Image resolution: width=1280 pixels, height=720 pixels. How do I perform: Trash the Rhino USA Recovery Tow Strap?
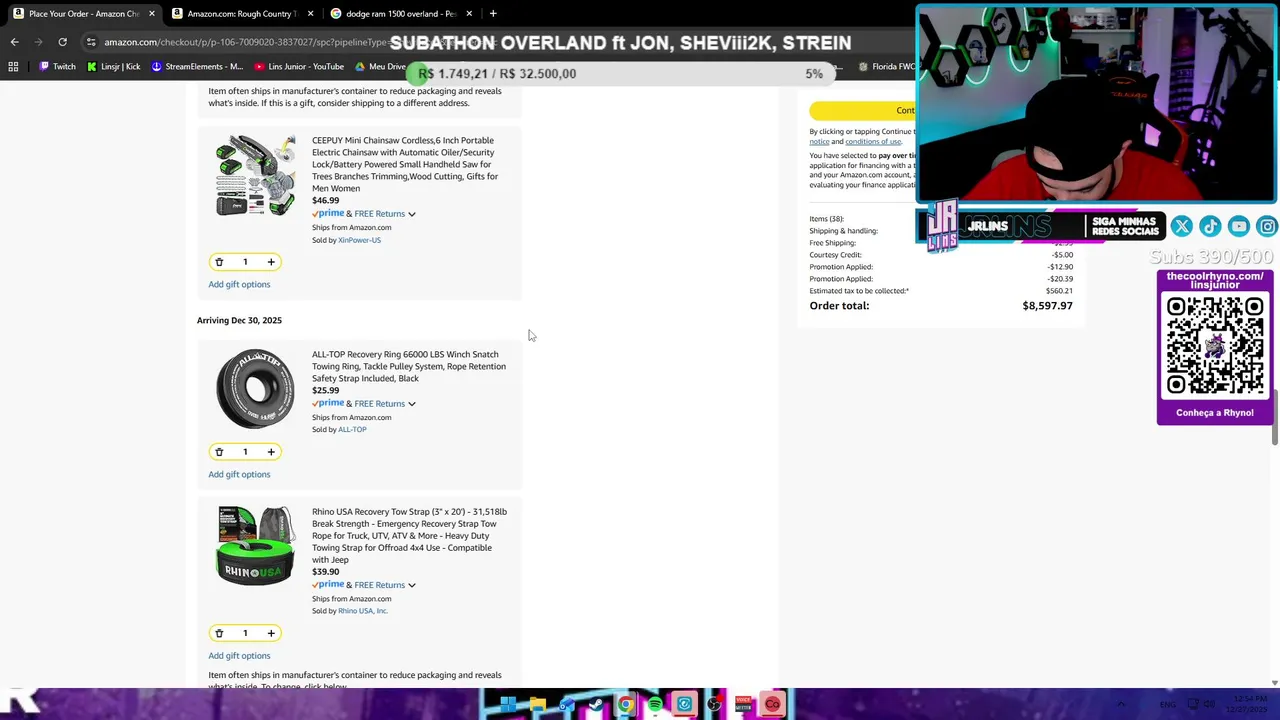(x=219, y=633)
